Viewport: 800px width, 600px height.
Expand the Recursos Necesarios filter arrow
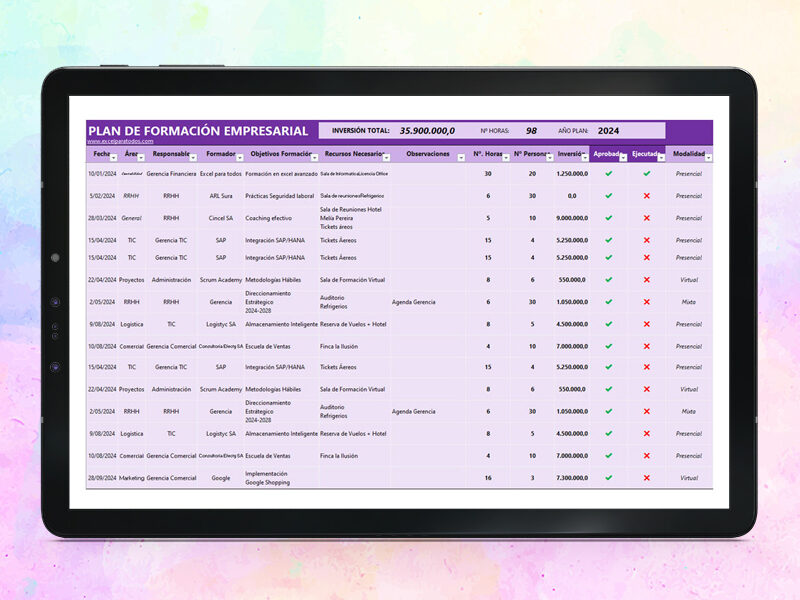[x=386, y=158]
